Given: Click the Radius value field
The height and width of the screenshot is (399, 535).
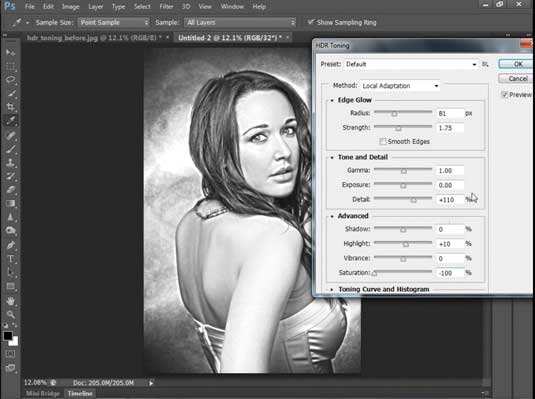Looking at the screenshot, I should [x=450, y=113].
